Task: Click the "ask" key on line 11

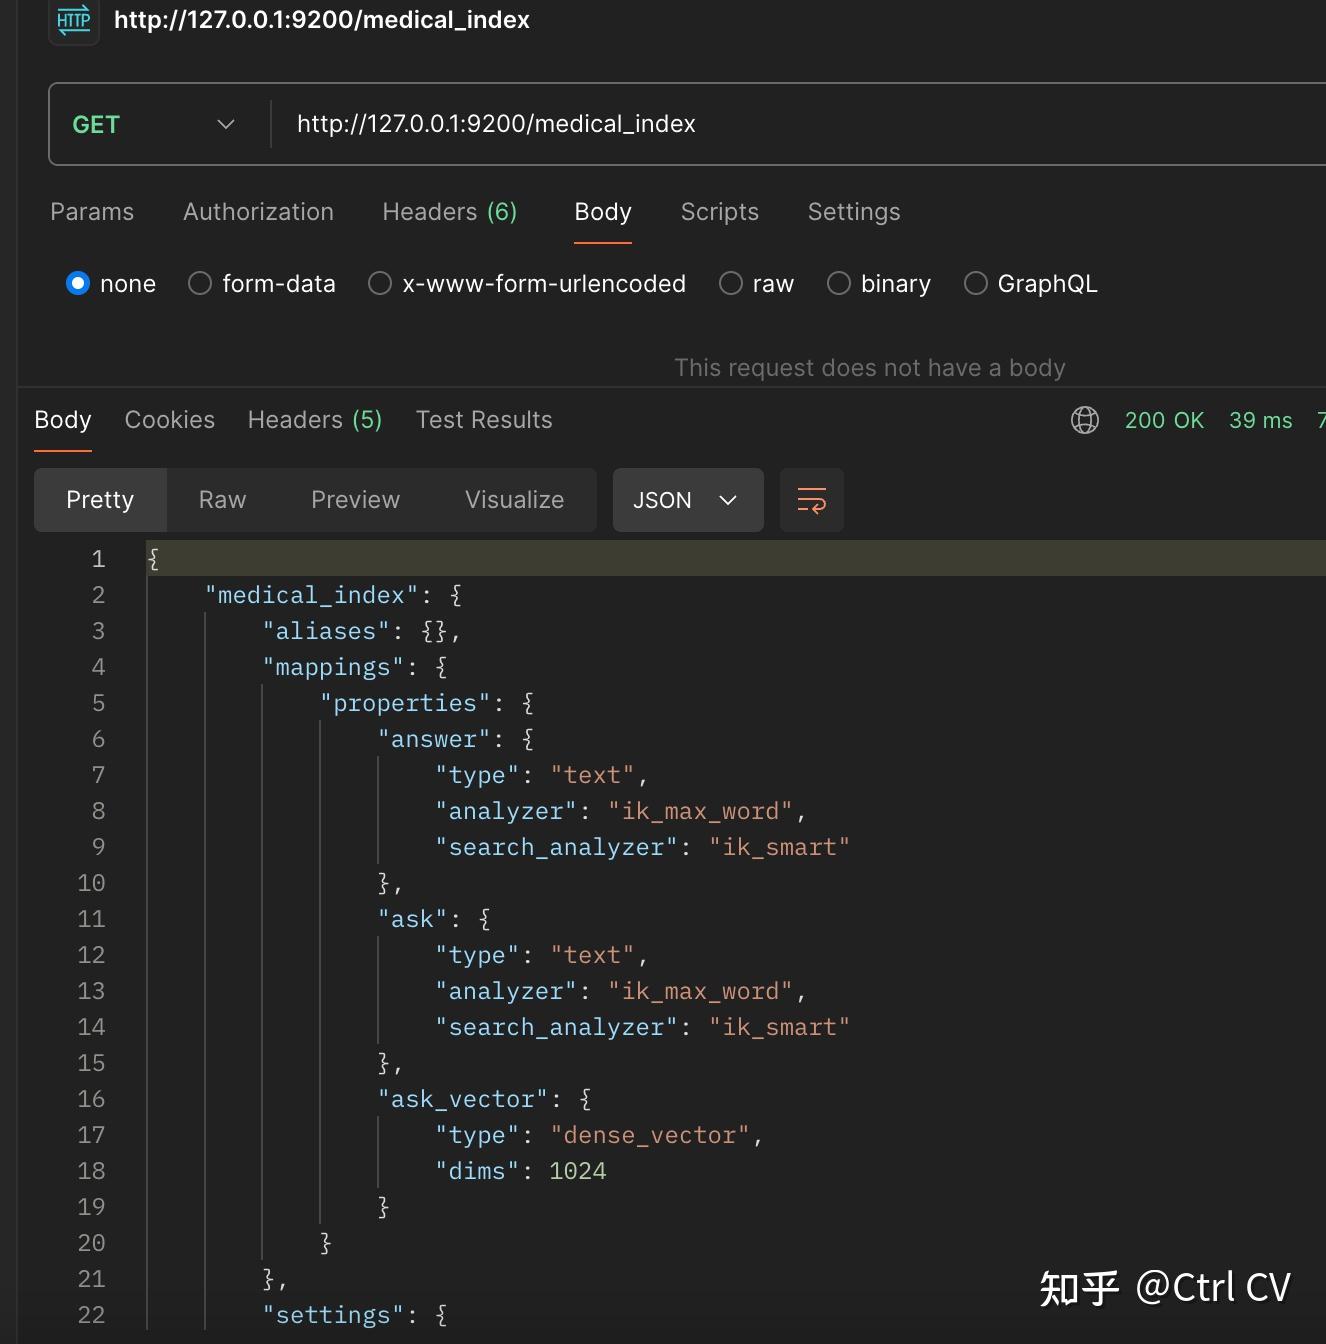Action: [412, 919]
